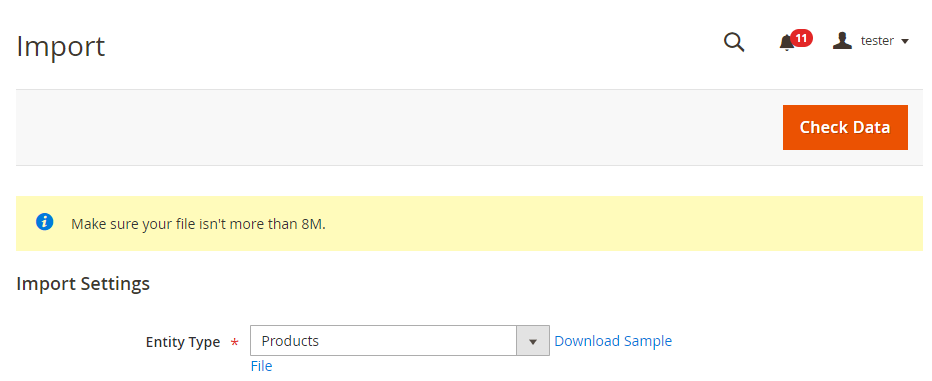Open the tester account menu label

877,41
